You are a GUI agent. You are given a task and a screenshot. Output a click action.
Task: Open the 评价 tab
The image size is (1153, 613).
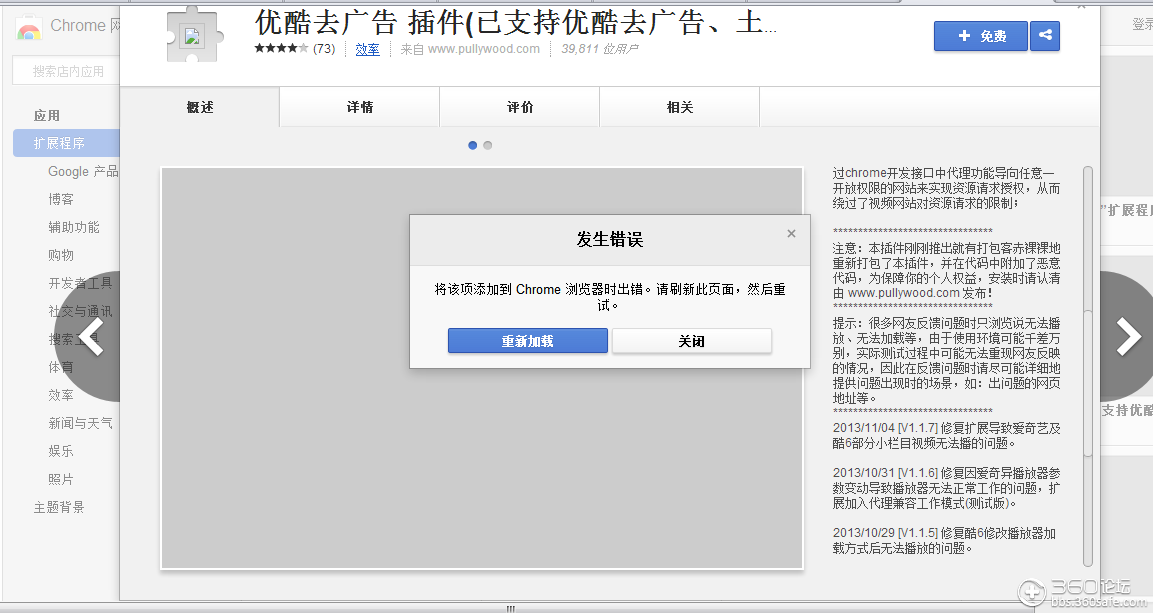coord(518,105)
